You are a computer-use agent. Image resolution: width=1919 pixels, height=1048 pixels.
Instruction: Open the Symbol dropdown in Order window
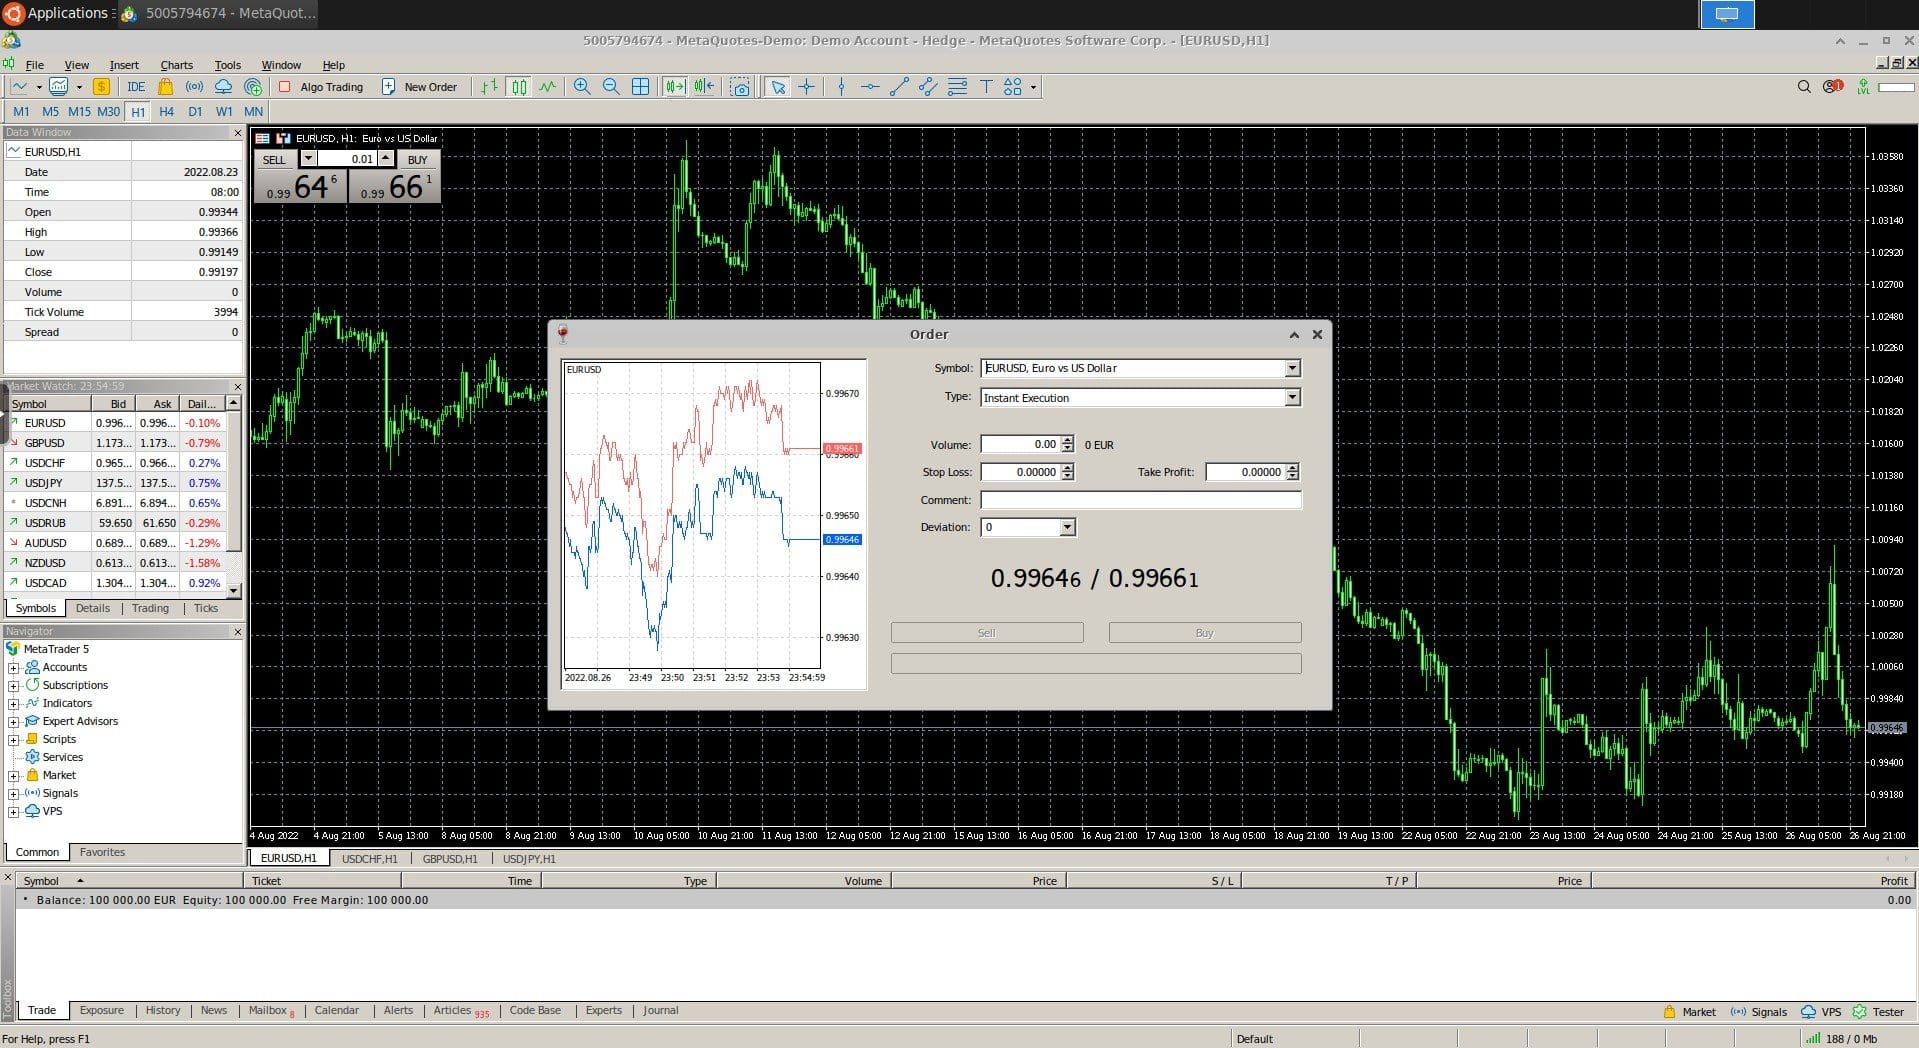[x=1293, y=368]
